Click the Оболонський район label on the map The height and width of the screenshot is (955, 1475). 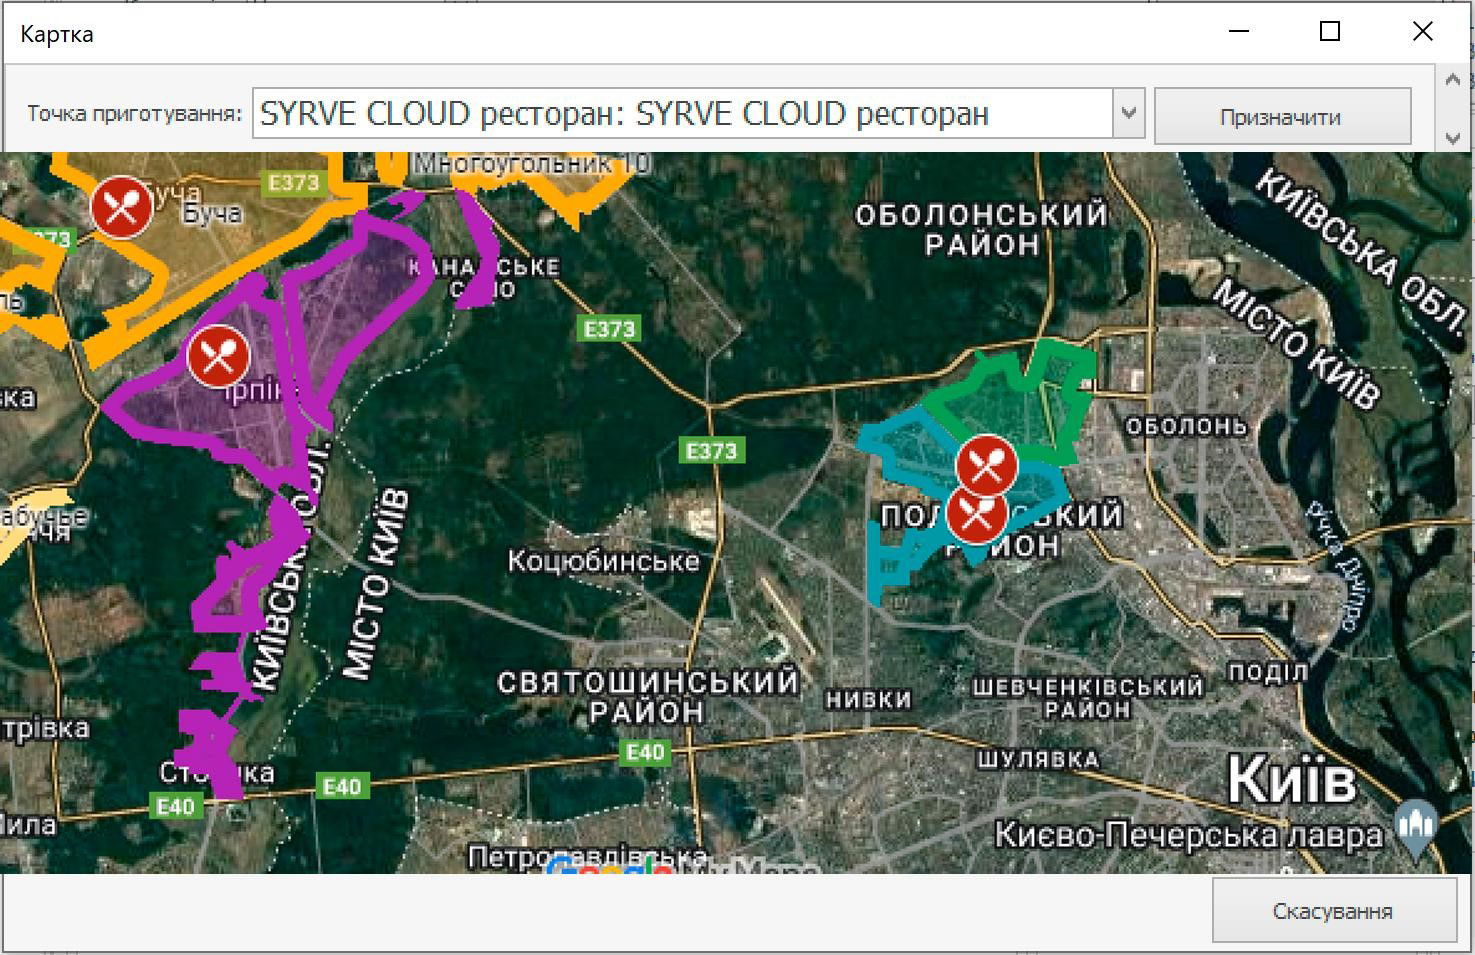click(981, 229)
